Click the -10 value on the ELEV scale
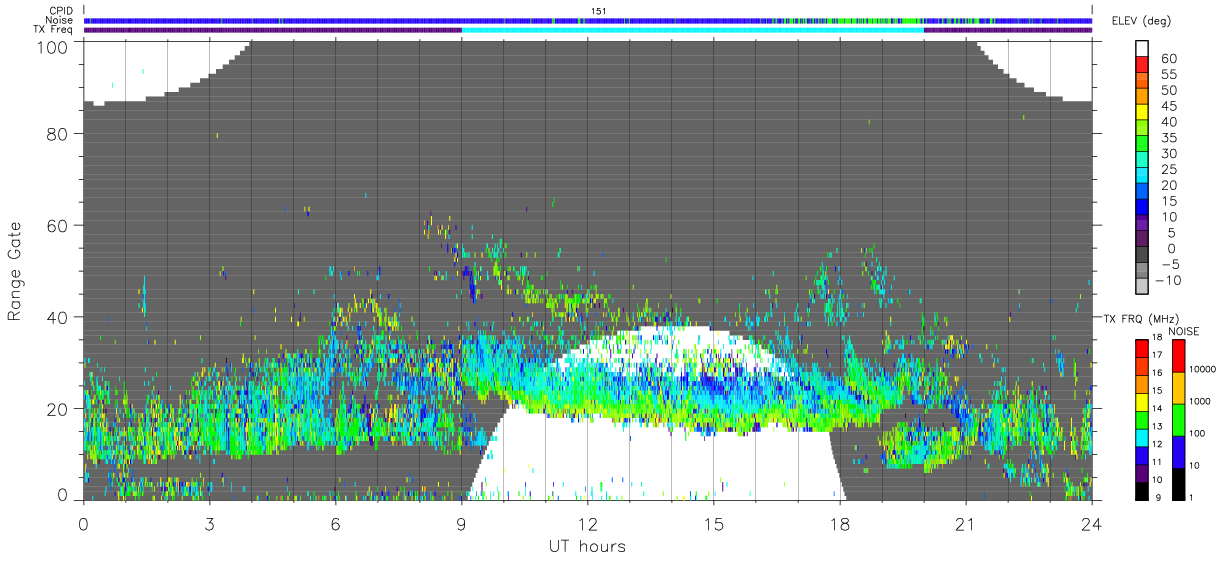Viewport: 1228px width, 567px height. coord(1168,280)
